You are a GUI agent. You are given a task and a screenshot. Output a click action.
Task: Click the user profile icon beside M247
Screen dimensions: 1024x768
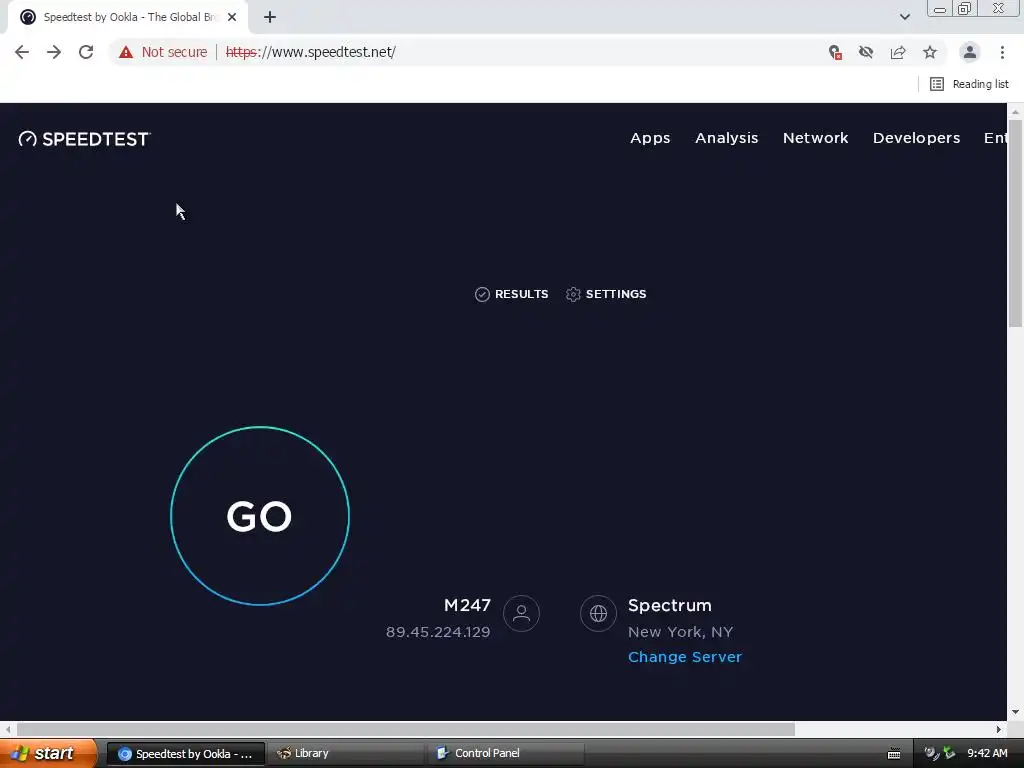coord(521,613)
